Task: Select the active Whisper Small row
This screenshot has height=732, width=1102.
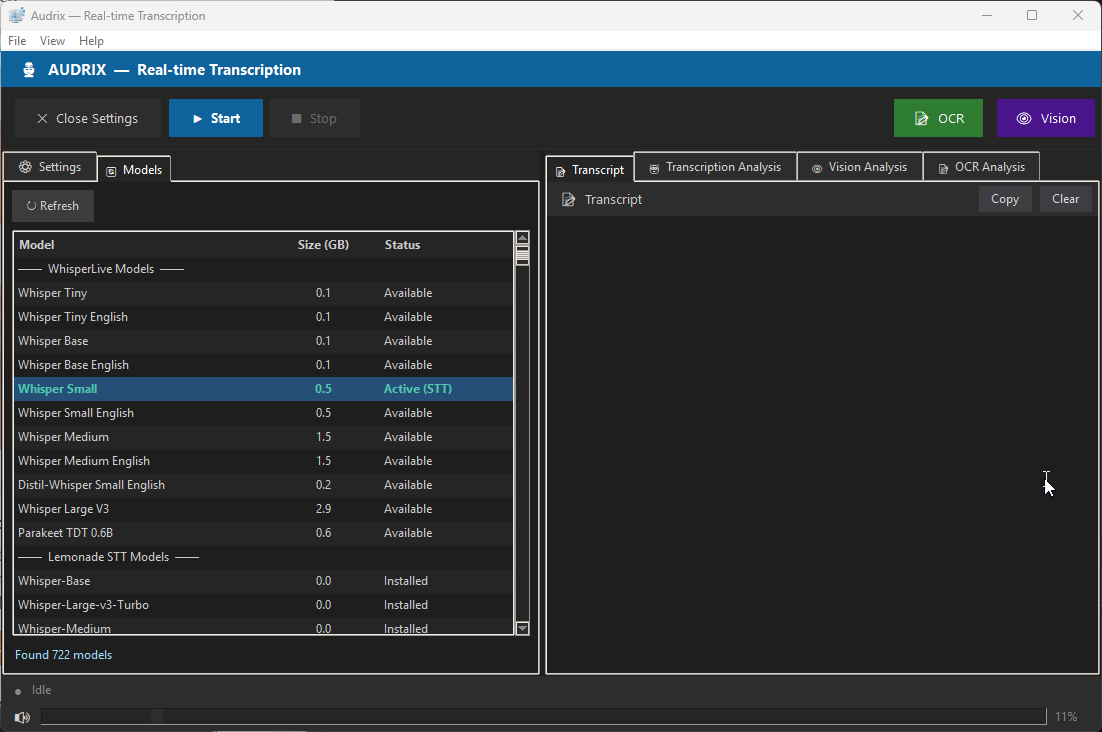Action: click(264, 388)
